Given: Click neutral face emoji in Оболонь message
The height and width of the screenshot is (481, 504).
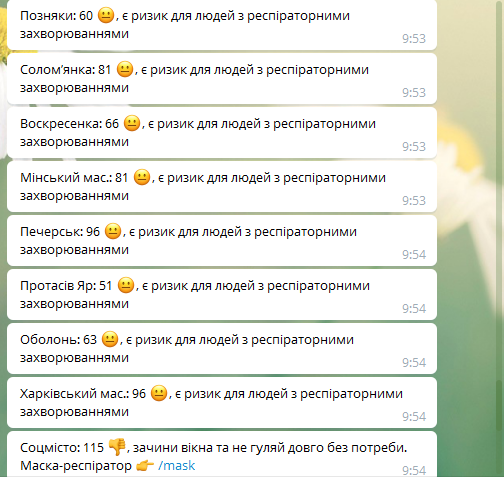Looking at the screenshot, I should [110, 339].
